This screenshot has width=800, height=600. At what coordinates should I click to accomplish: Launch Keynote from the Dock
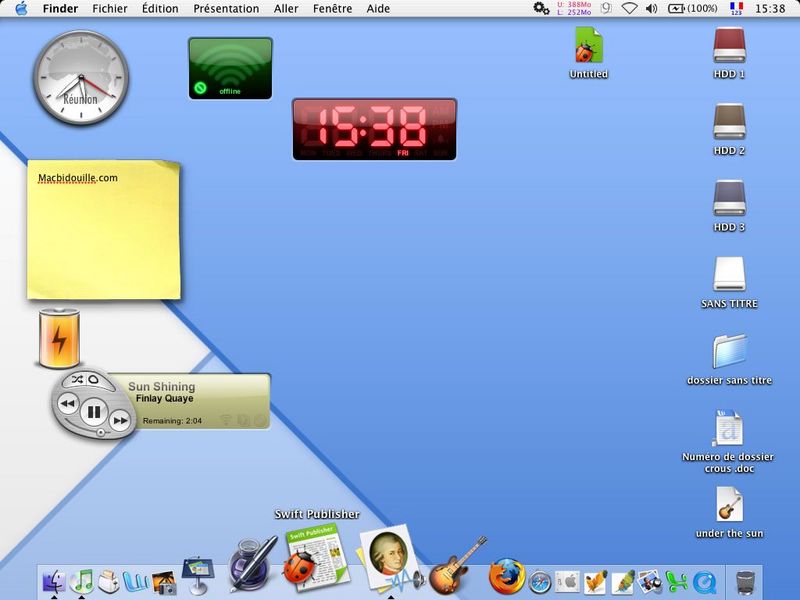[197, 576]
